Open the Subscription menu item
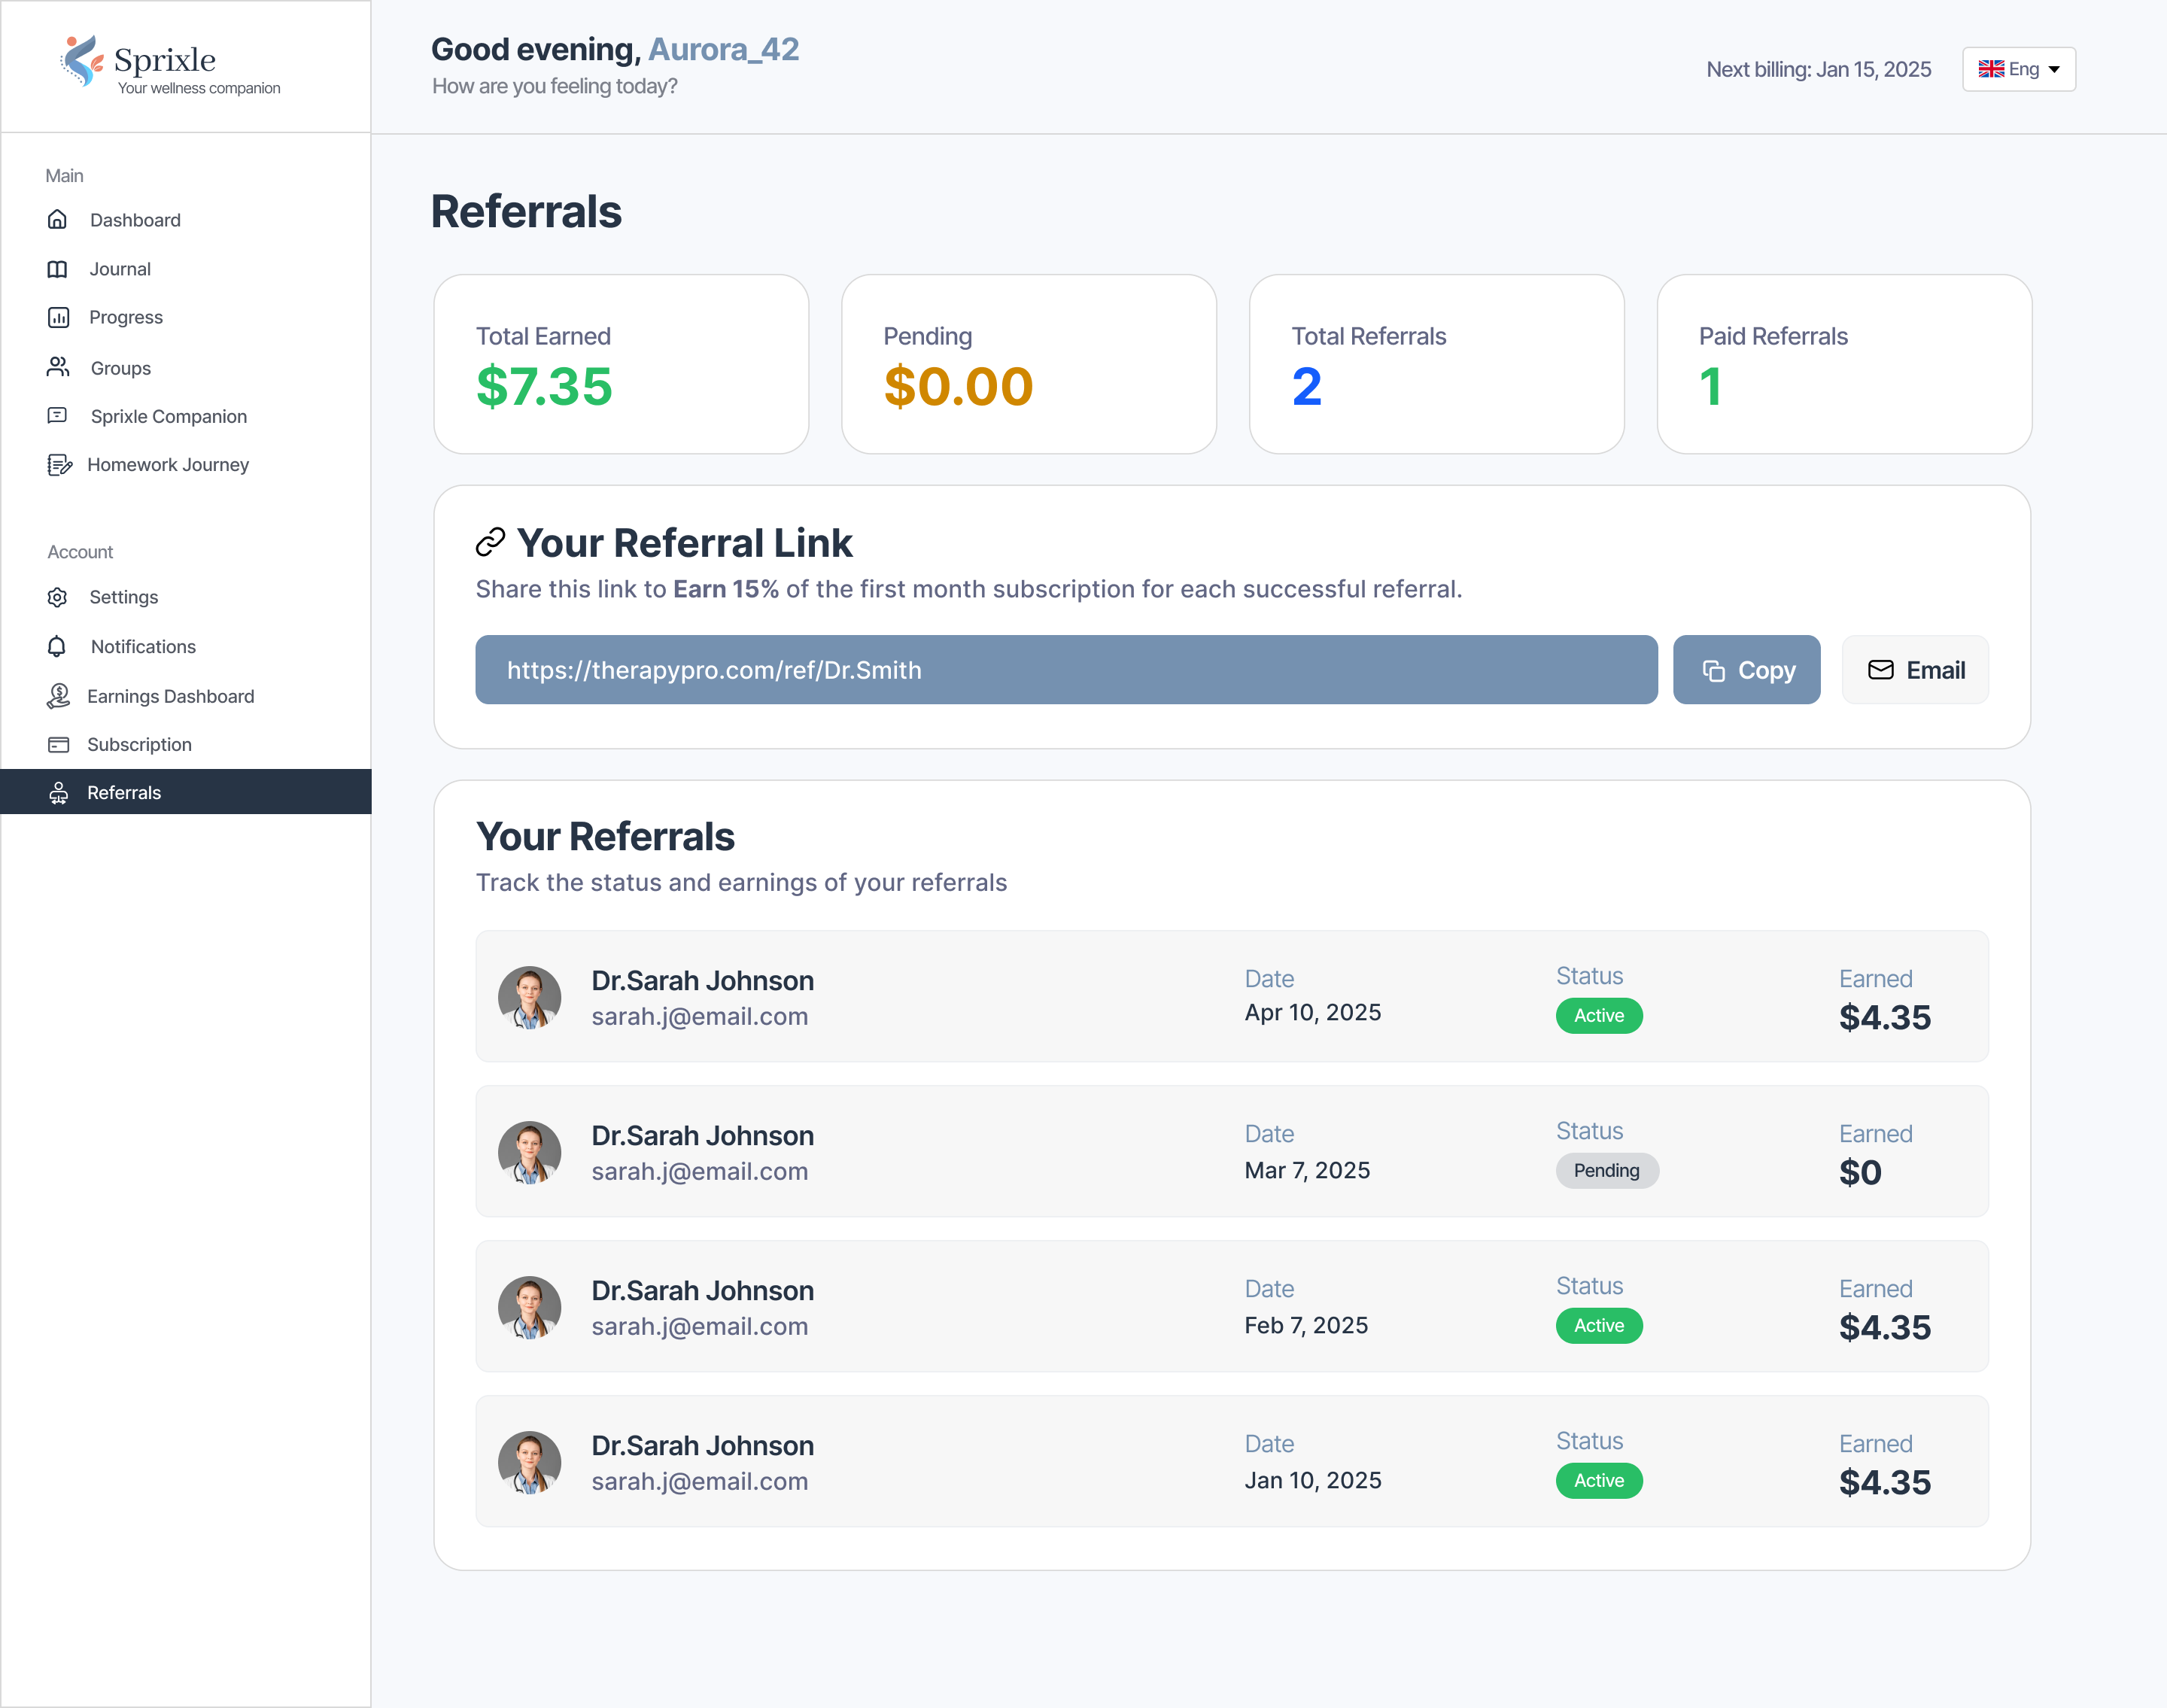 [x=139, y=745]
